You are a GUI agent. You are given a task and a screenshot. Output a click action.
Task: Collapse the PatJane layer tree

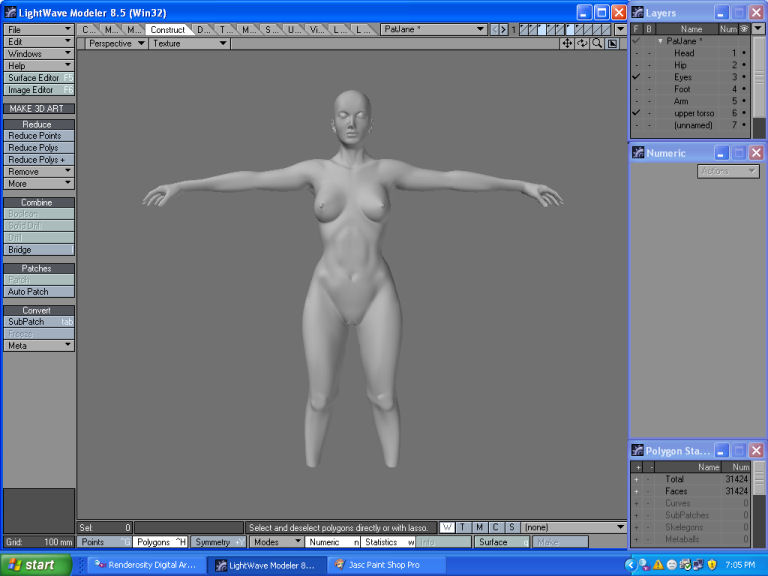pos(660,41)
